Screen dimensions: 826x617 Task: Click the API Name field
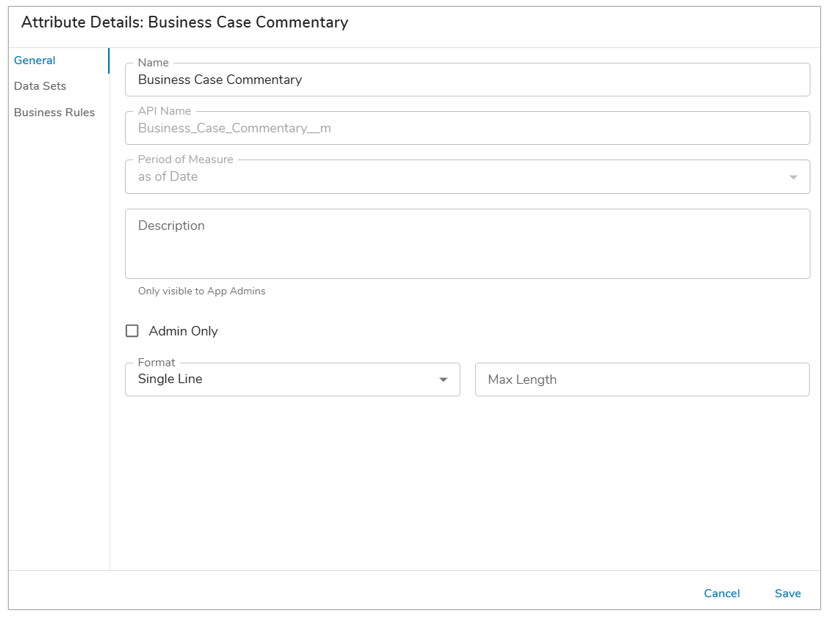pos(467,129)
